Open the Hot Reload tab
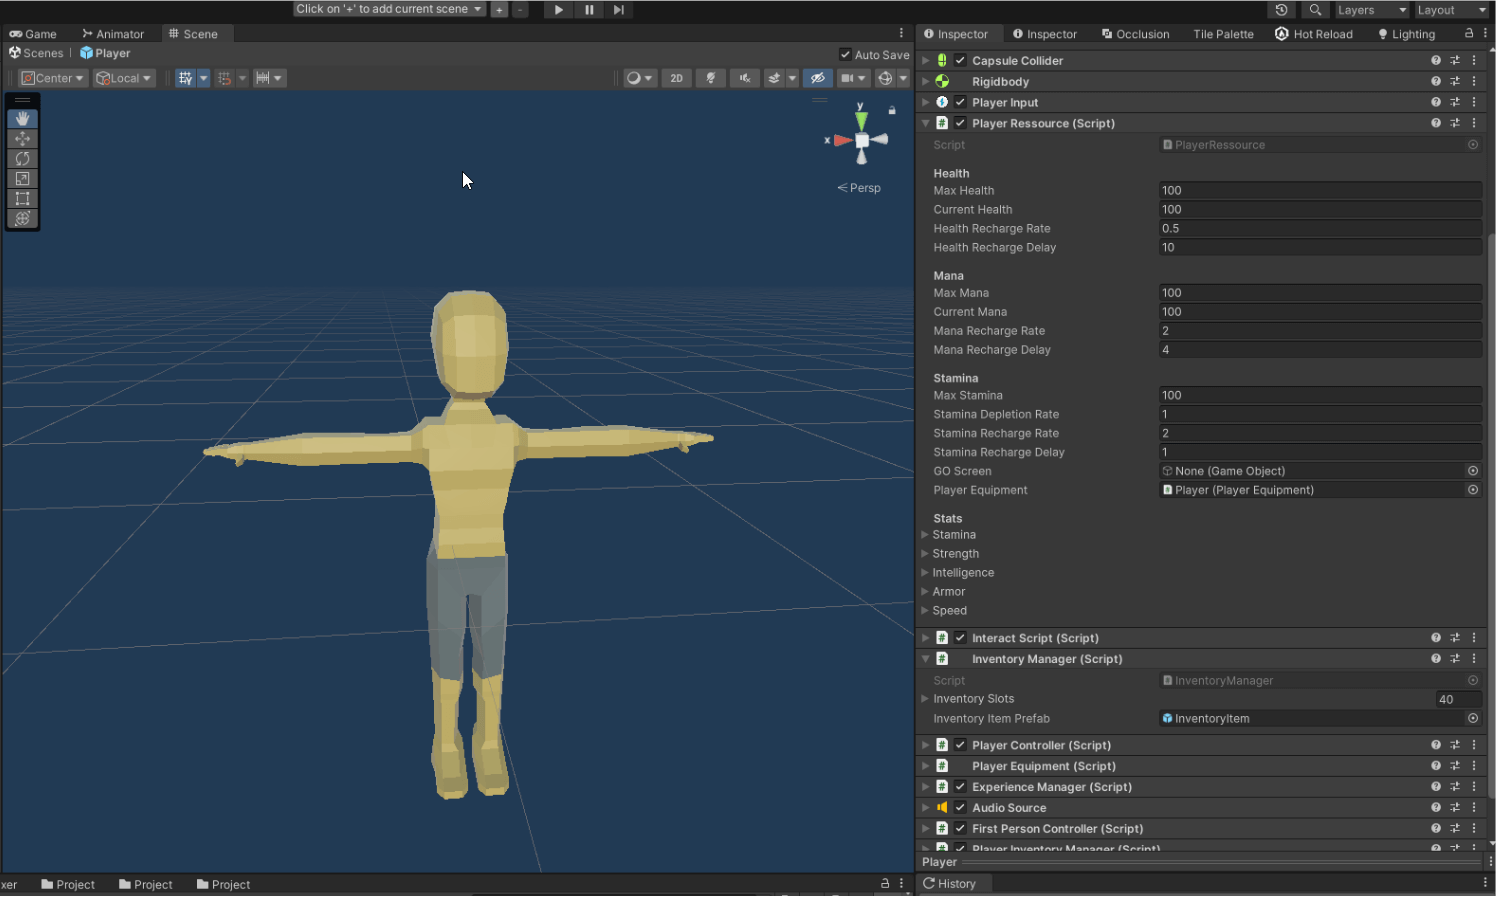Viewport: 1498px width, 897px height. pyautogui.click(x=1314, y=34)
